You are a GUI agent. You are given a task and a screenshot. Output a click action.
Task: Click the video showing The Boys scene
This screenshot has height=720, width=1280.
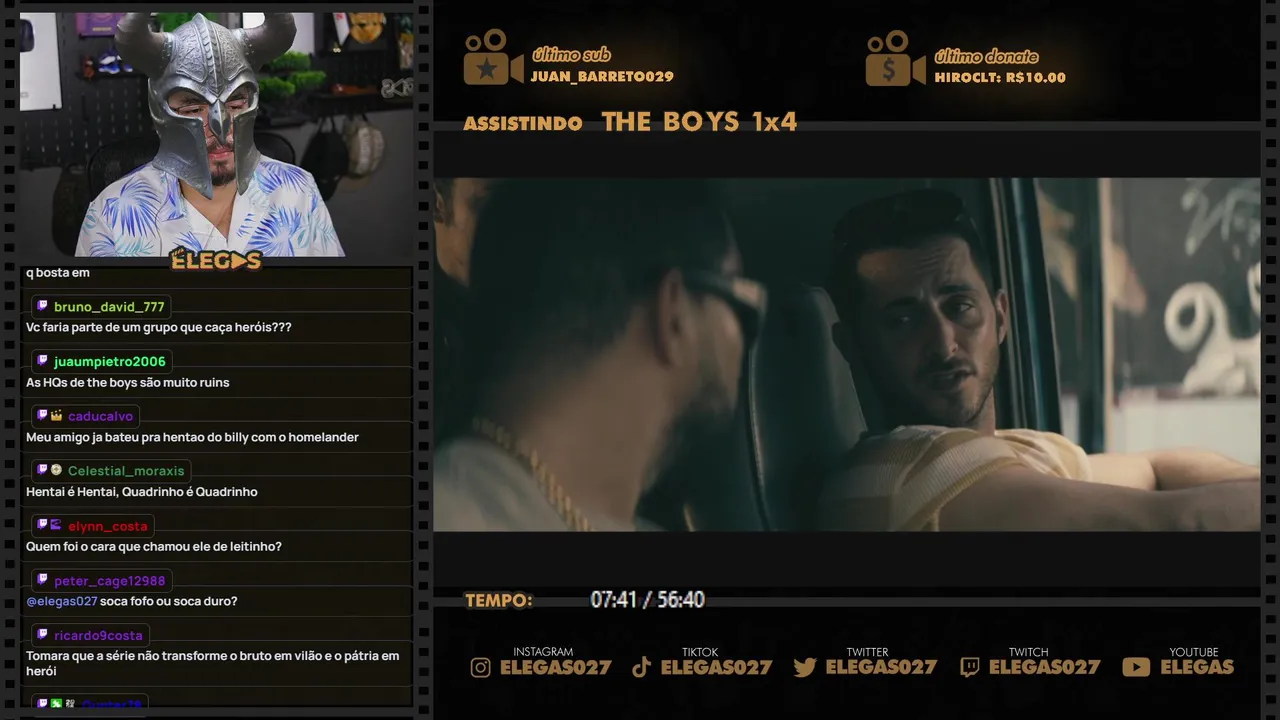pyautogui.click(x=846, y=354)
